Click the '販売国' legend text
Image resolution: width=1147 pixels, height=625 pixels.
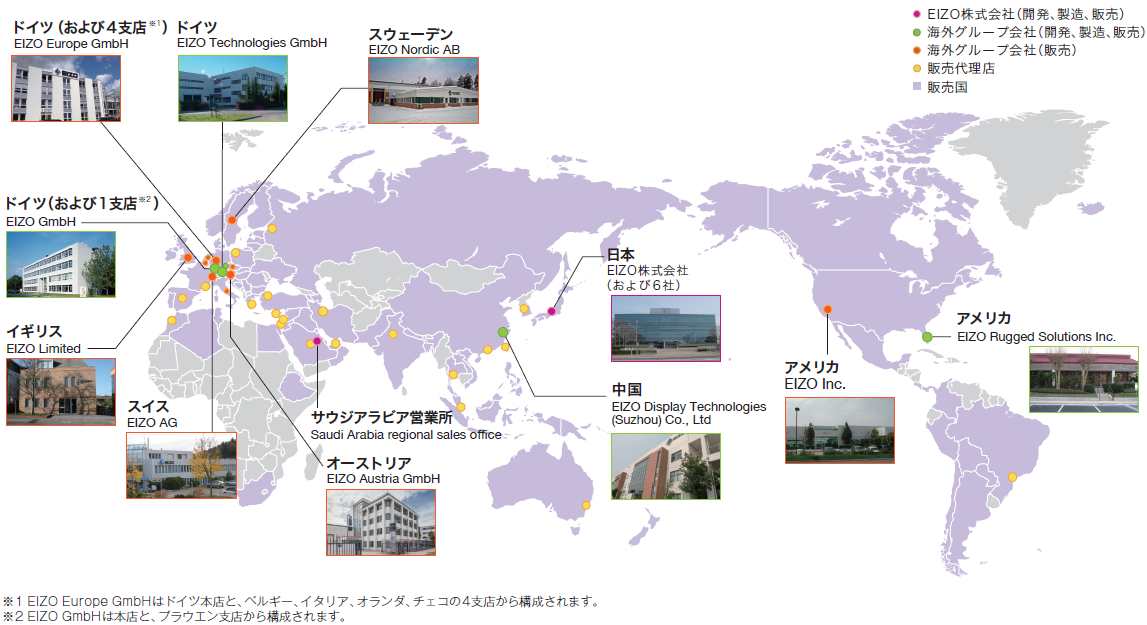click(947, 87)
